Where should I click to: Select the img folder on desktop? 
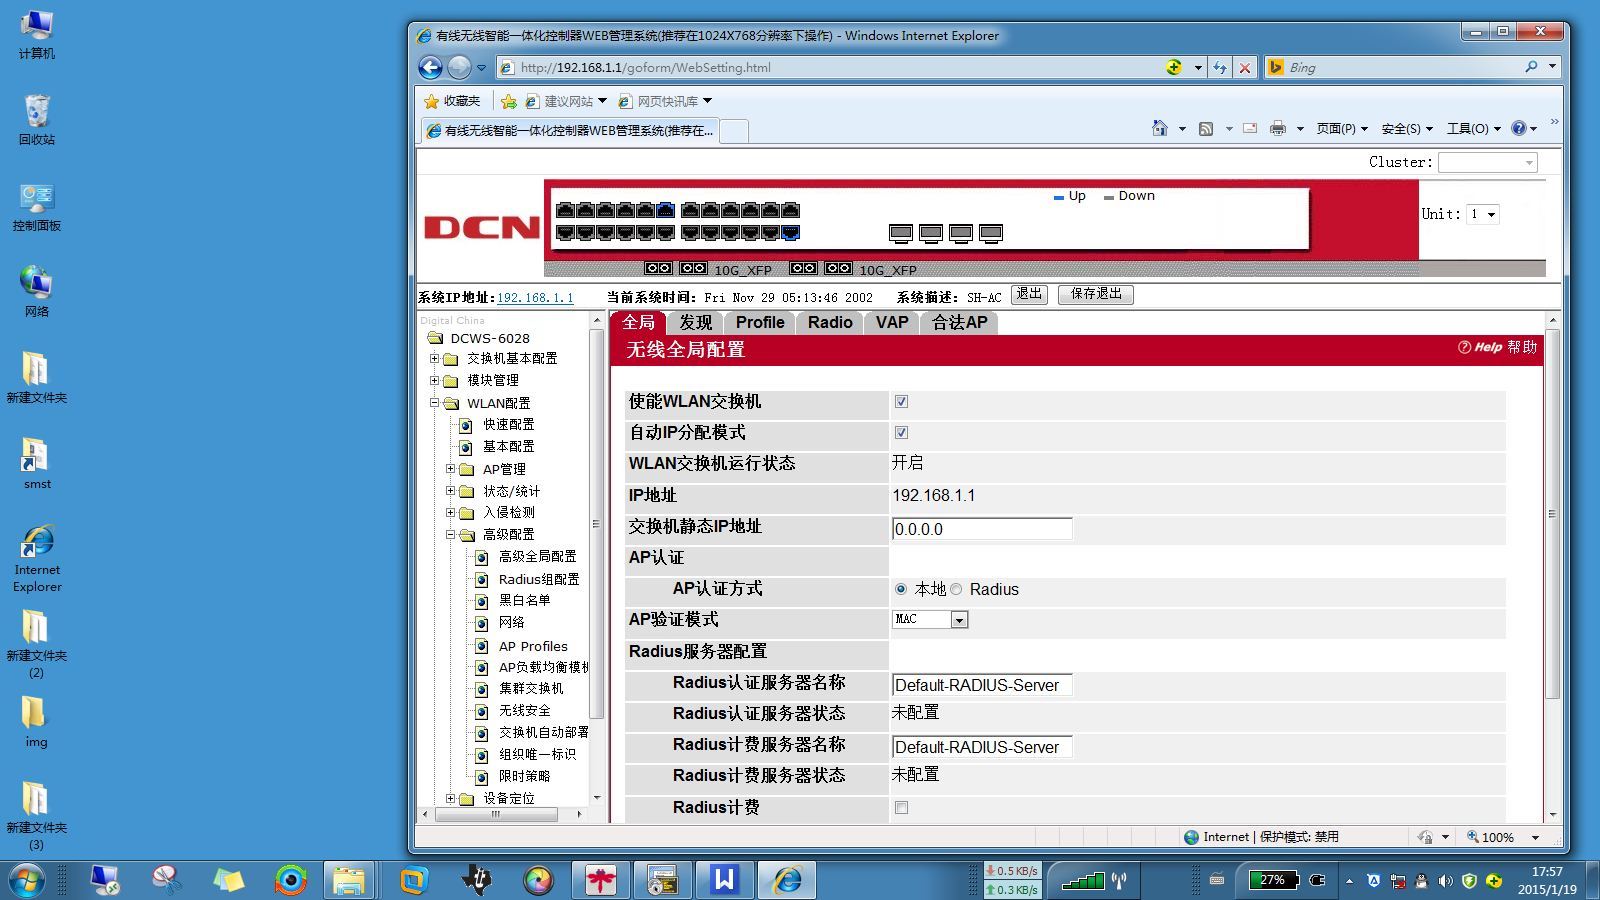[37, 722]
